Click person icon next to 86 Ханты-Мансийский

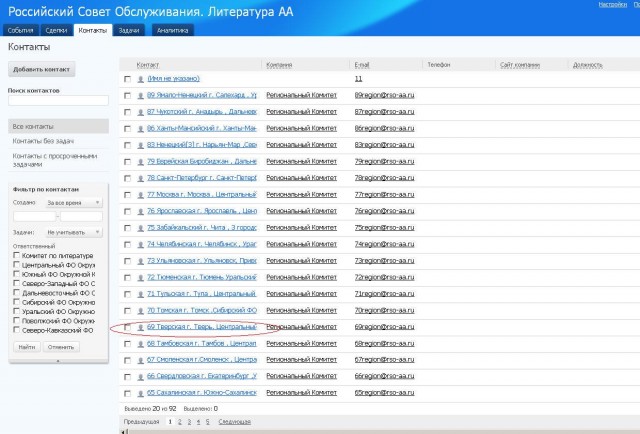tap(140, 128)
